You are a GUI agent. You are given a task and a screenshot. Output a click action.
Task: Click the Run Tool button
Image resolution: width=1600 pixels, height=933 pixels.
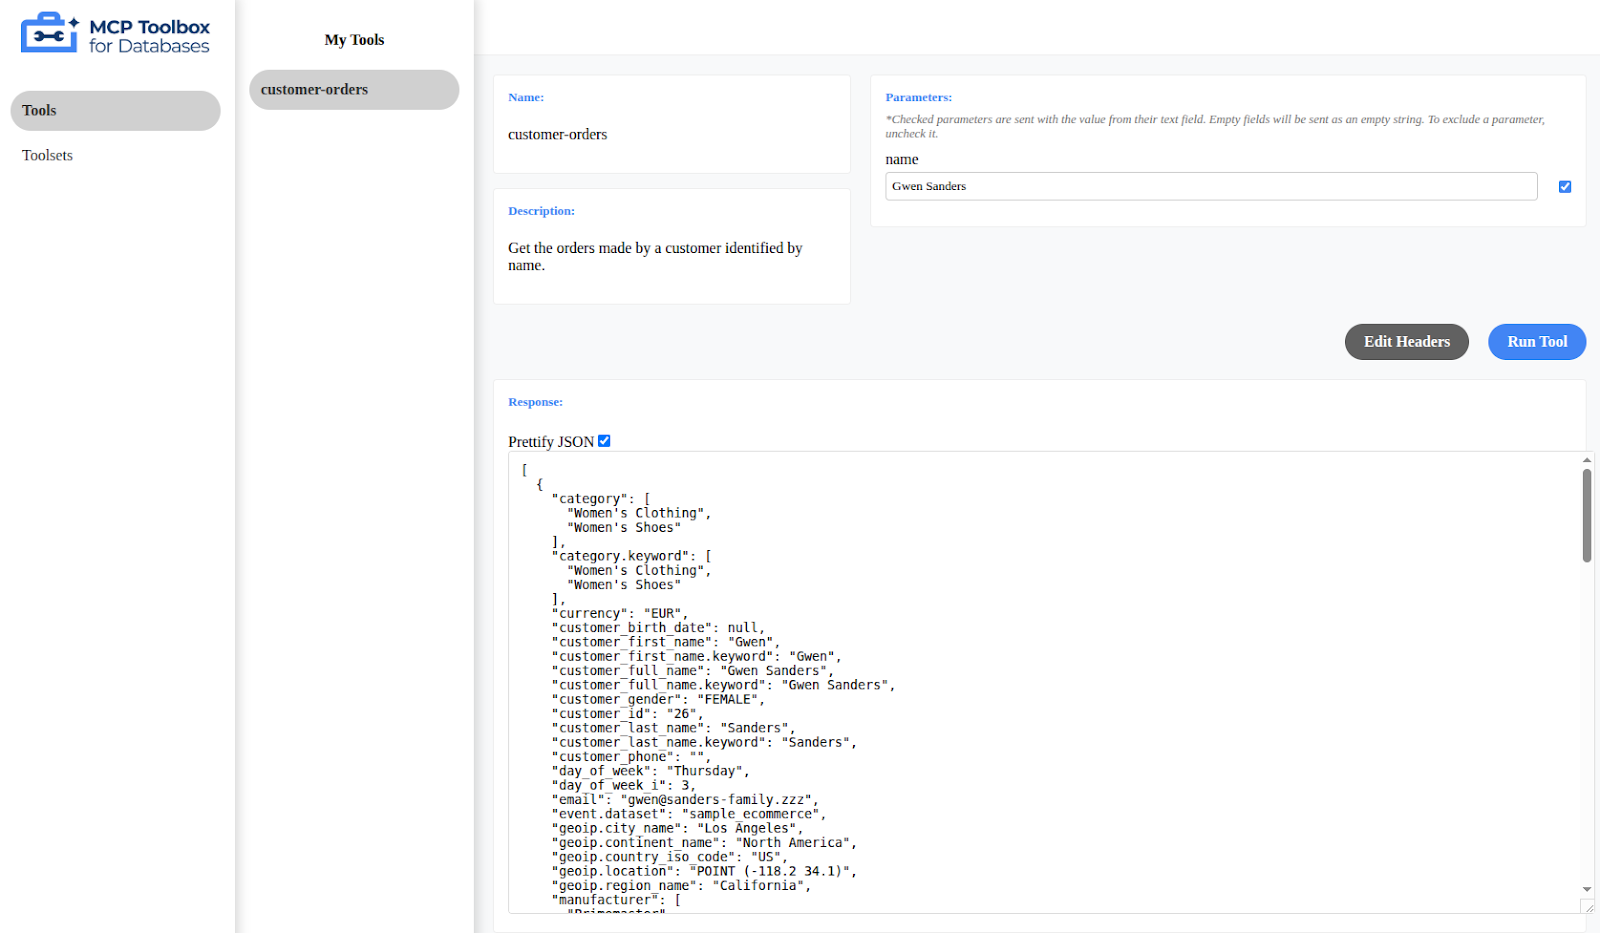[1537, 342]
